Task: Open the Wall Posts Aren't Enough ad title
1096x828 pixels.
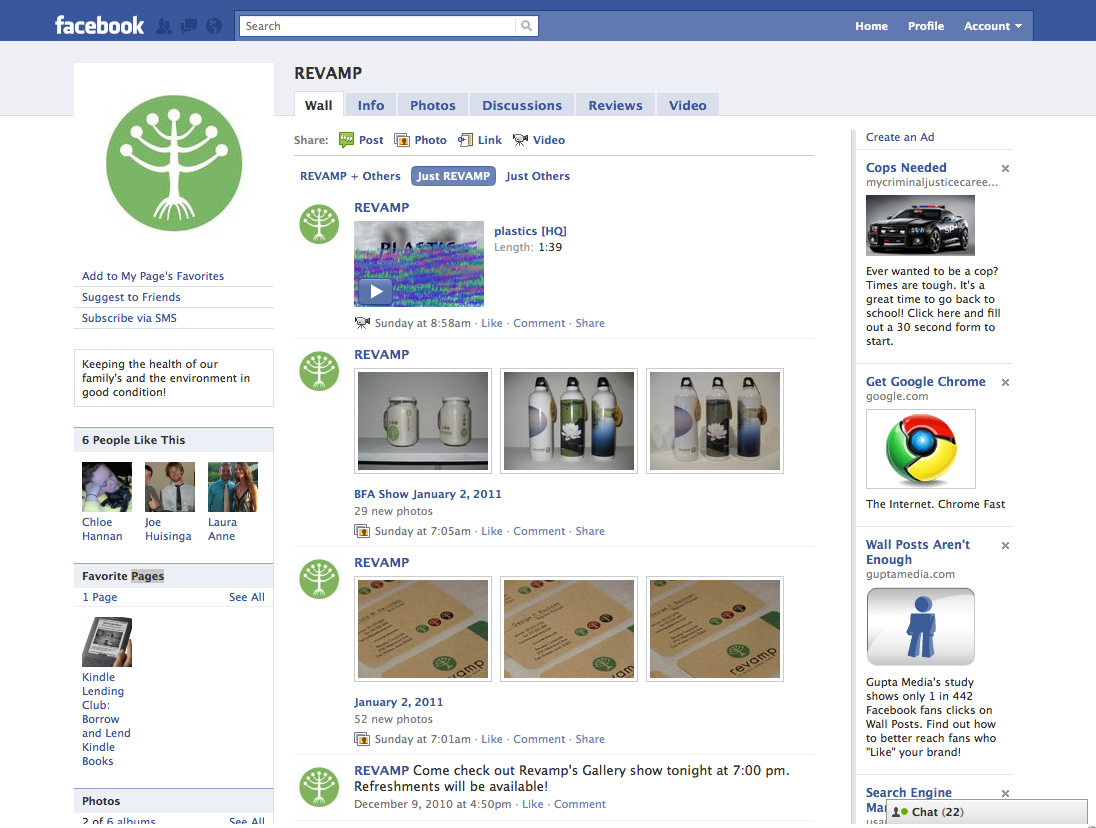Action: click(x=918, y=552)
